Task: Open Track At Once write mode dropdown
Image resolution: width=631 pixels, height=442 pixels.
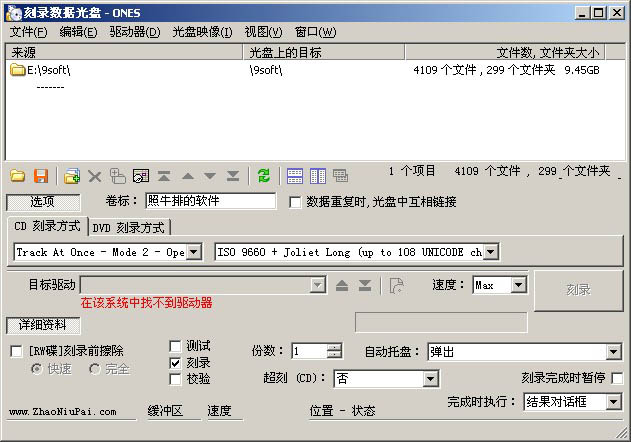Action: tap(194, 252)
